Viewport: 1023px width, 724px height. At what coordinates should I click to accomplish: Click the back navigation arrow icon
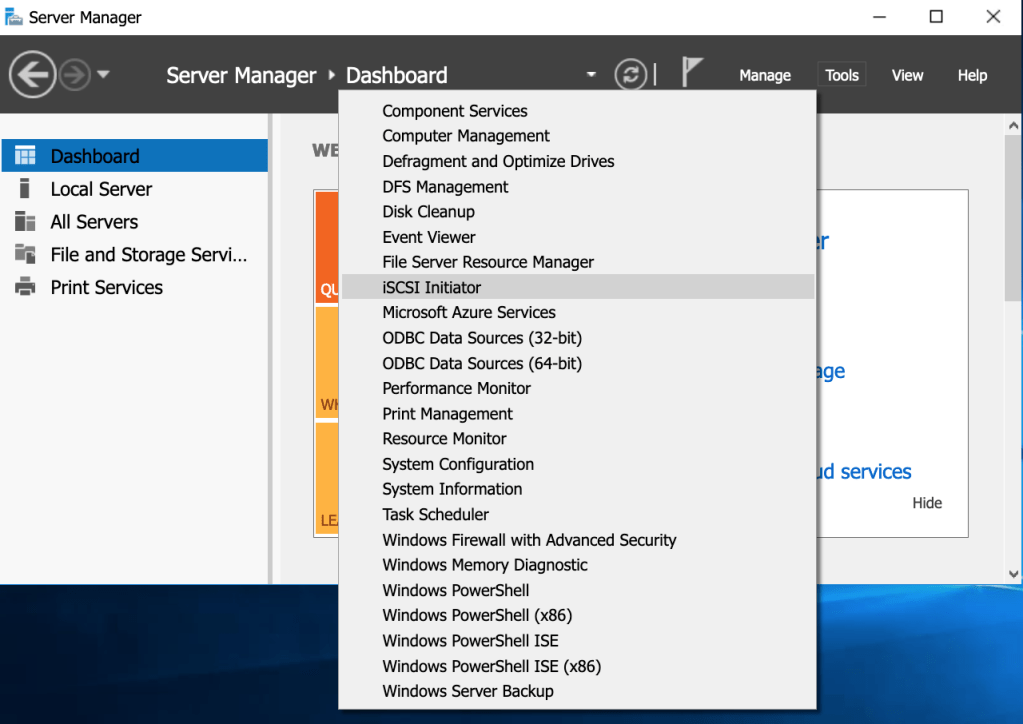(x=32, y=75)
